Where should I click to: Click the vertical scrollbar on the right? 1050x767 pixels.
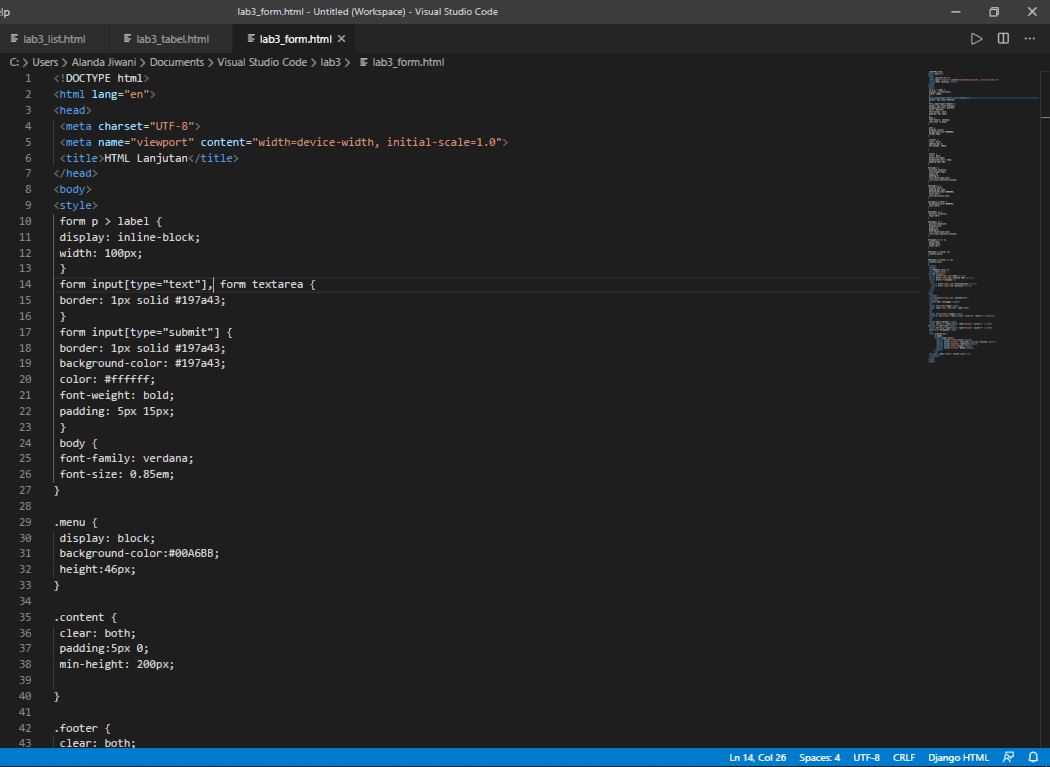[1045, 409]
